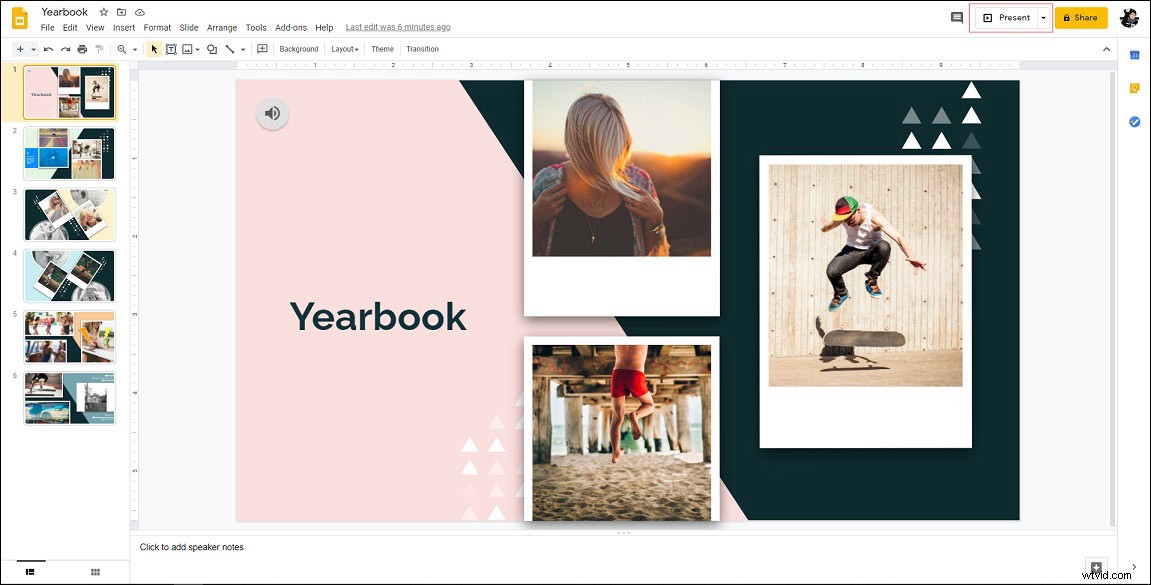Open the Present dropdown arrow
Image resolution: width=1151 pixels, height=585 pixels.
tap(1043, 17)
